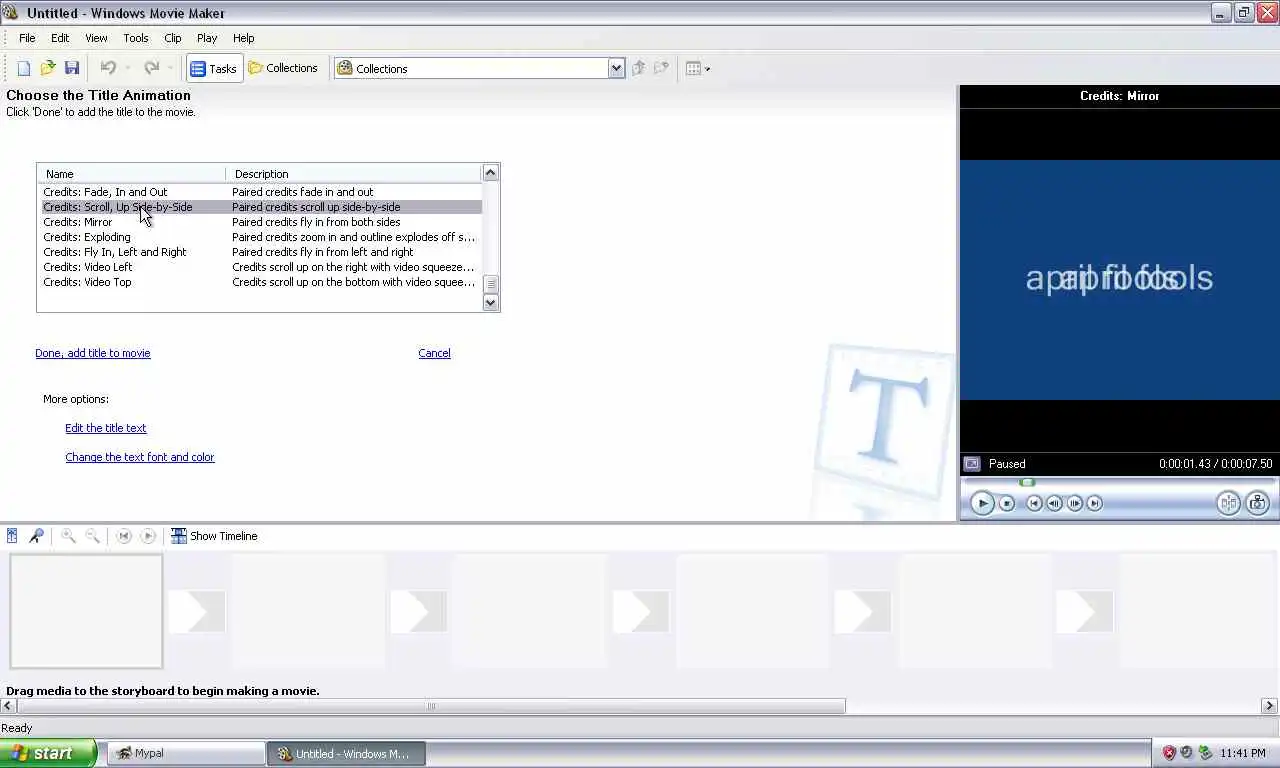Select the first empty storyboard clip cell
1280x768 pixels.
point(86,612)
